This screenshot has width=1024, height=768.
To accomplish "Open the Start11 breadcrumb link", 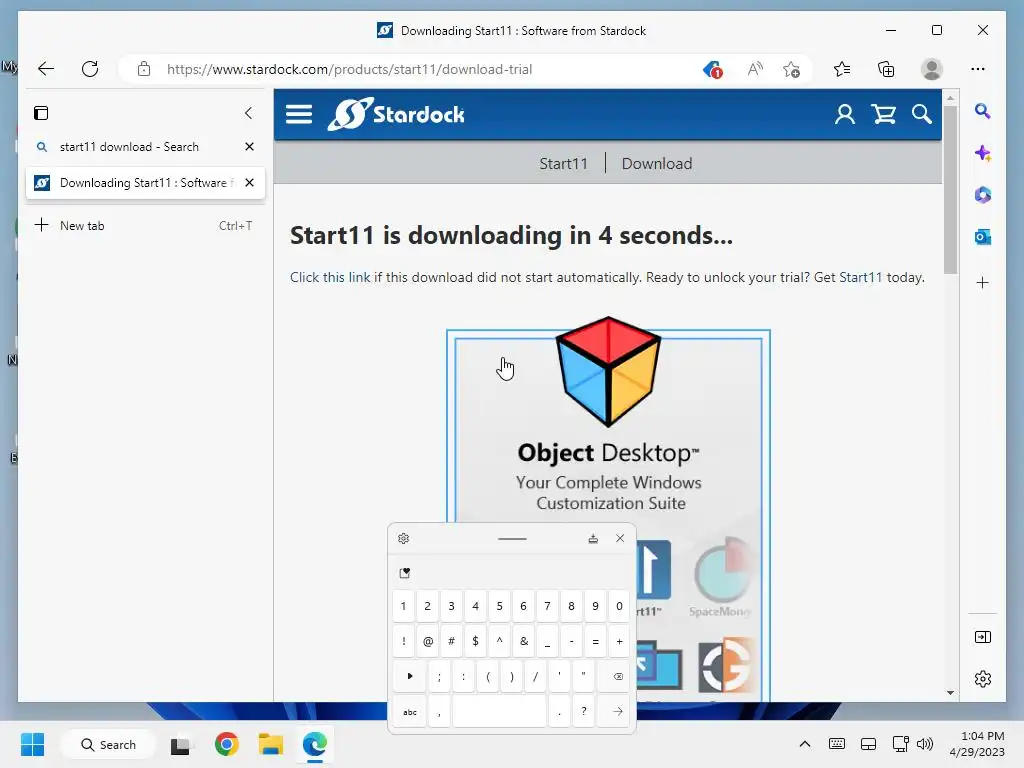I will pyautogui.click(x=563, y=164).
